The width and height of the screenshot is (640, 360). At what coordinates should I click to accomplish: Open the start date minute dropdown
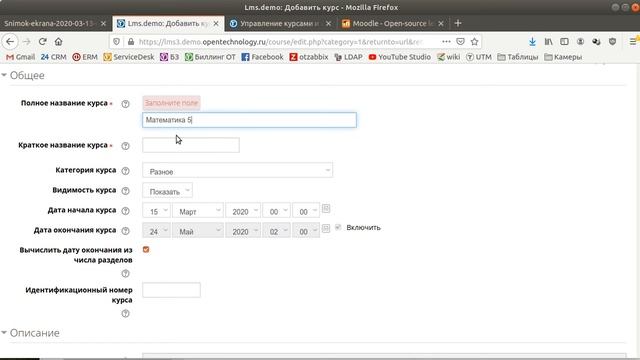click(x=306, y=210)
